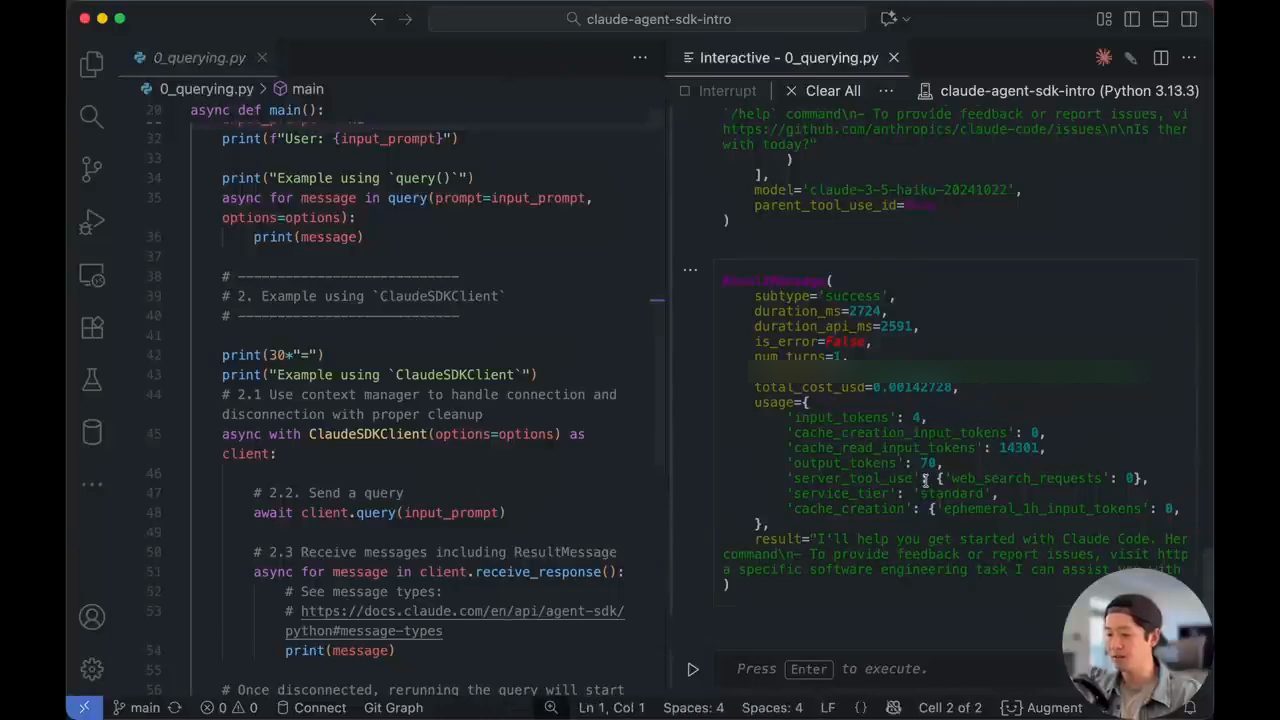Open the Accounts menu icon
Screen dimensions: 1280x720
92,617
